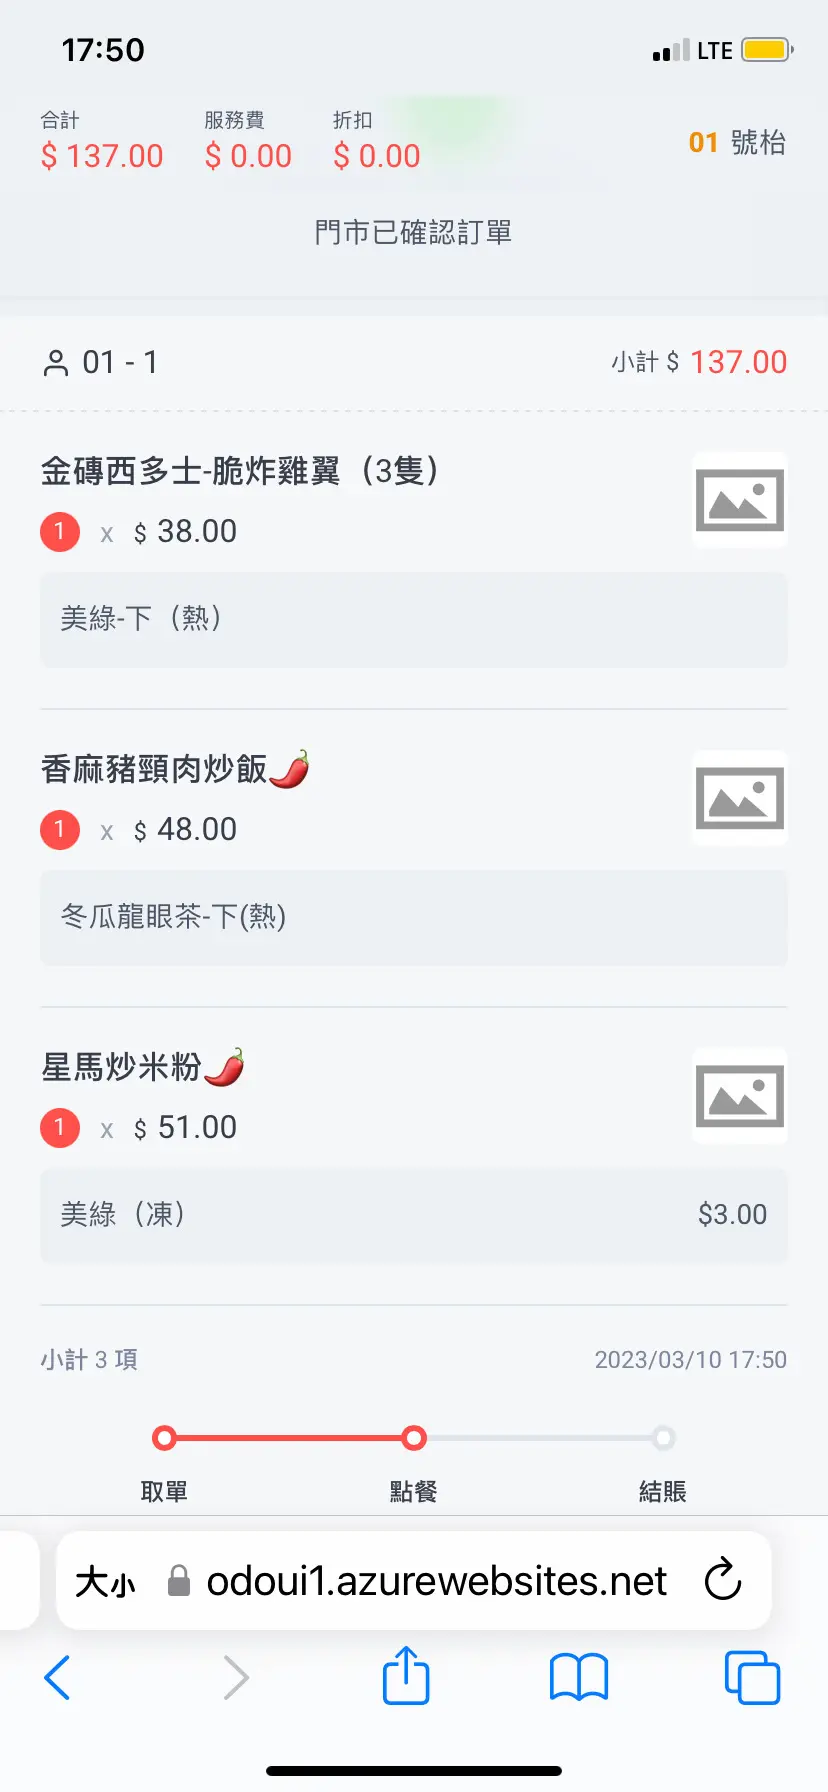This screenshot has height=1792, width=828.
Task: Tap the 美綠-下（熱） drink option row
Action: 414,619
